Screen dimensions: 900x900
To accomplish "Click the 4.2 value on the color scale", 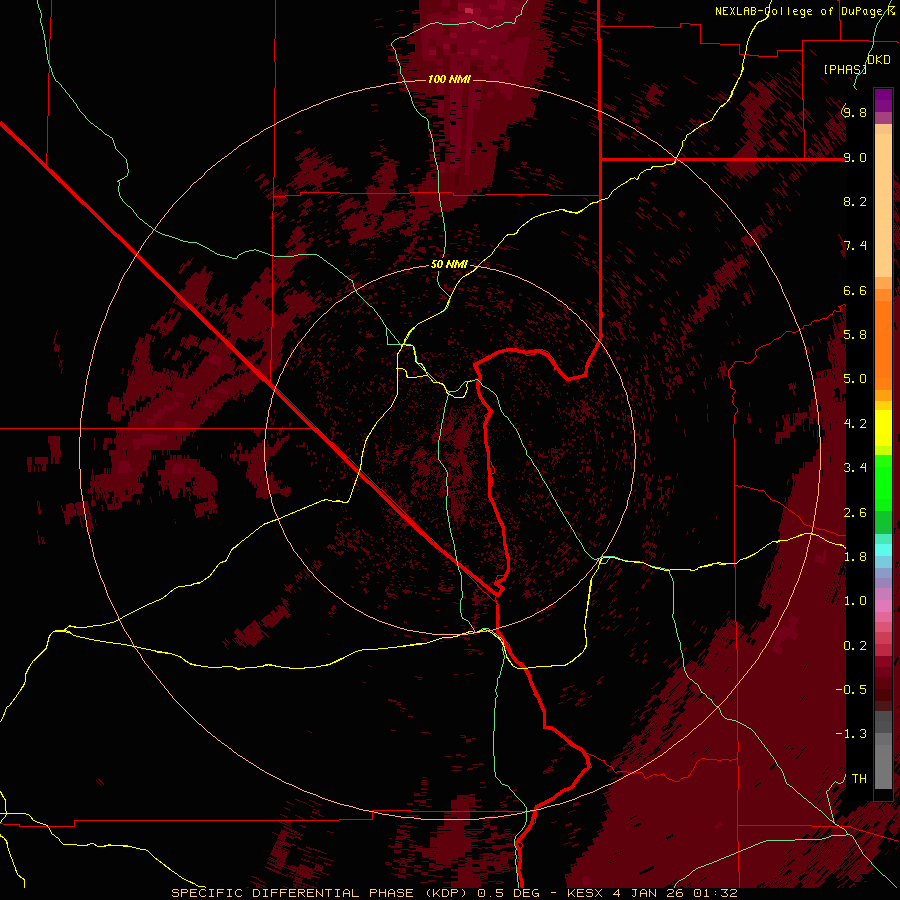I will click(855, 424).
